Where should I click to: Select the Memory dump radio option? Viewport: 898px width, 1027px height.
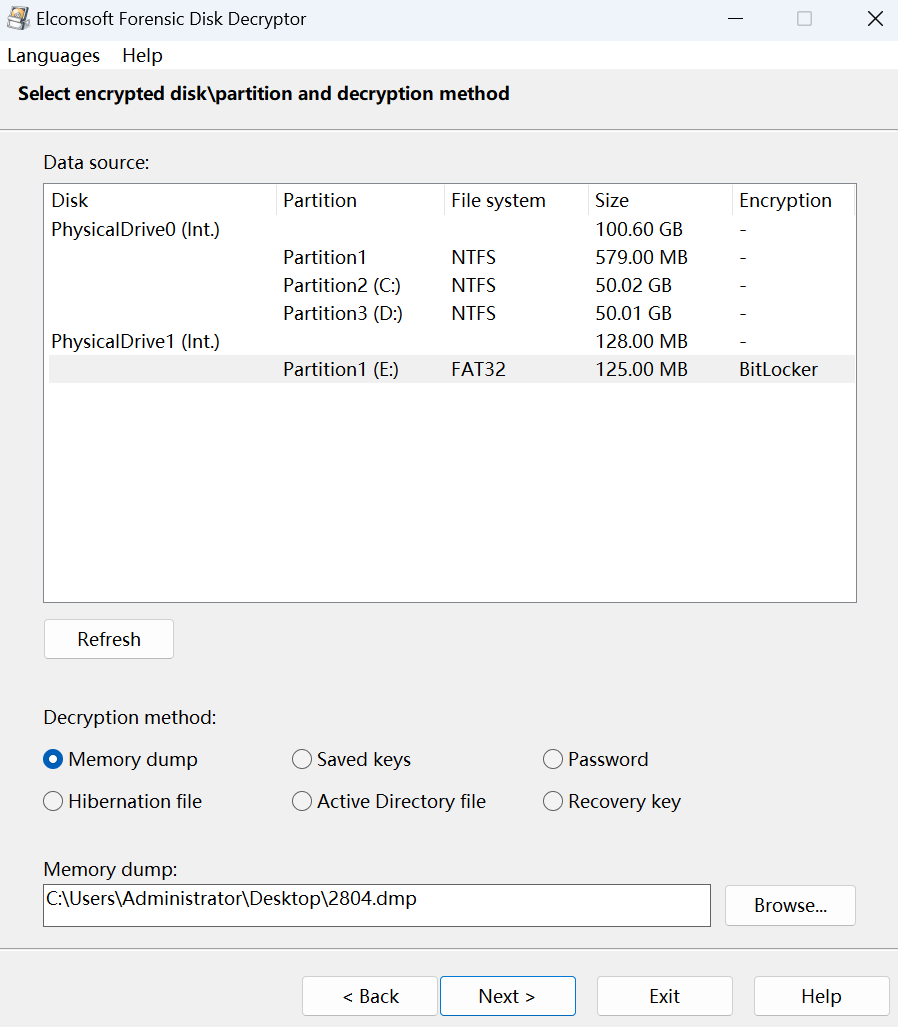click(54, 760)
